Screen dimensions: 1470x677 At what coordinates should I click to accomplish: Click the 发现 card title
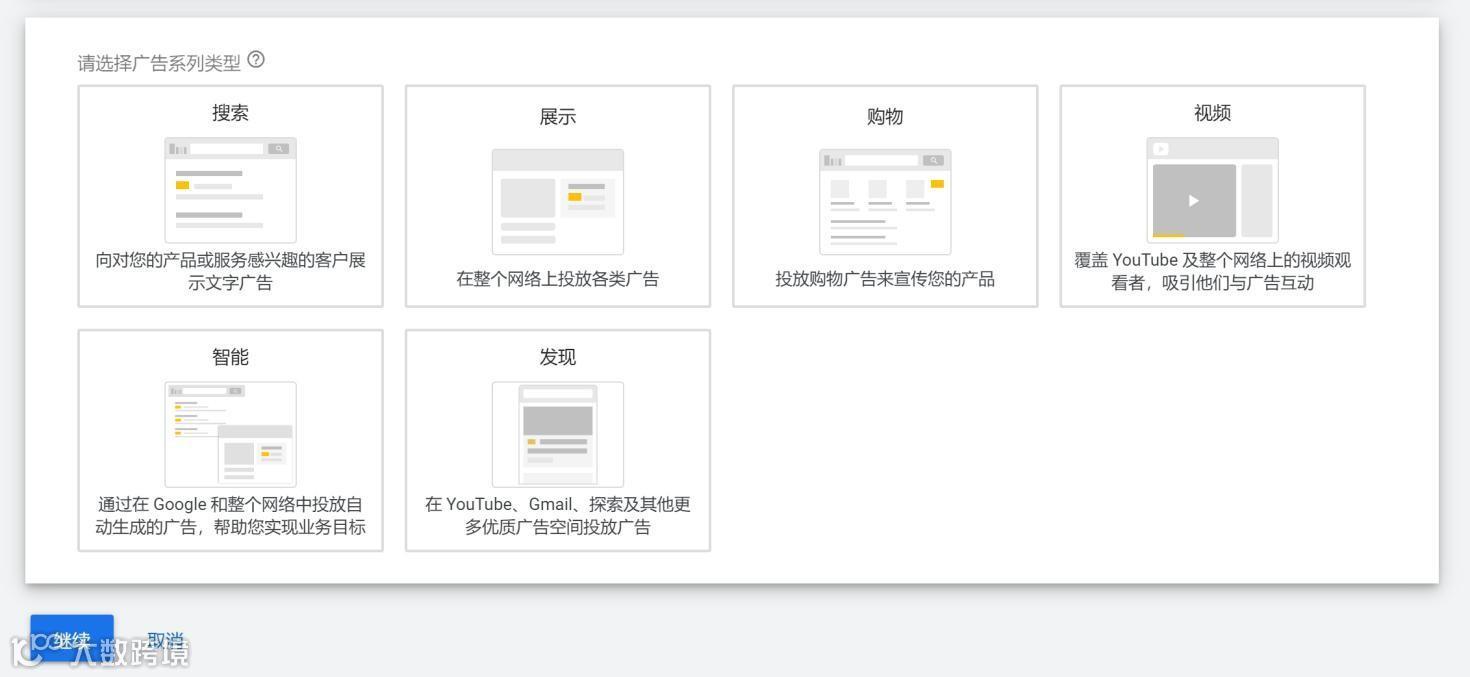coord(558,357)
